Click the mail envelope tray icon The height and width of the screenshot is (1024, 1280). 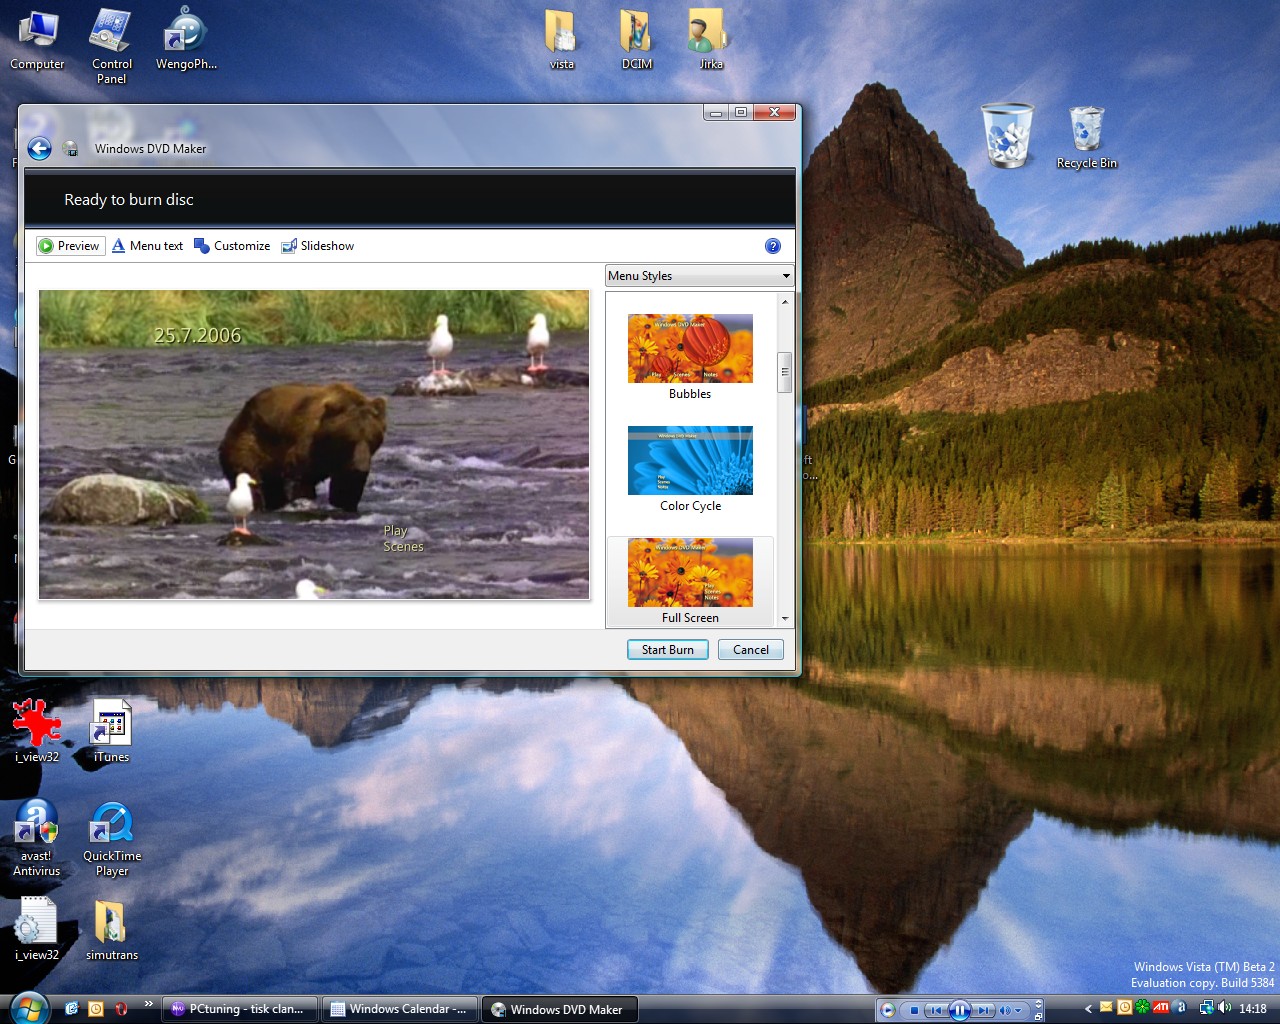click(x=1106, y=1007)
